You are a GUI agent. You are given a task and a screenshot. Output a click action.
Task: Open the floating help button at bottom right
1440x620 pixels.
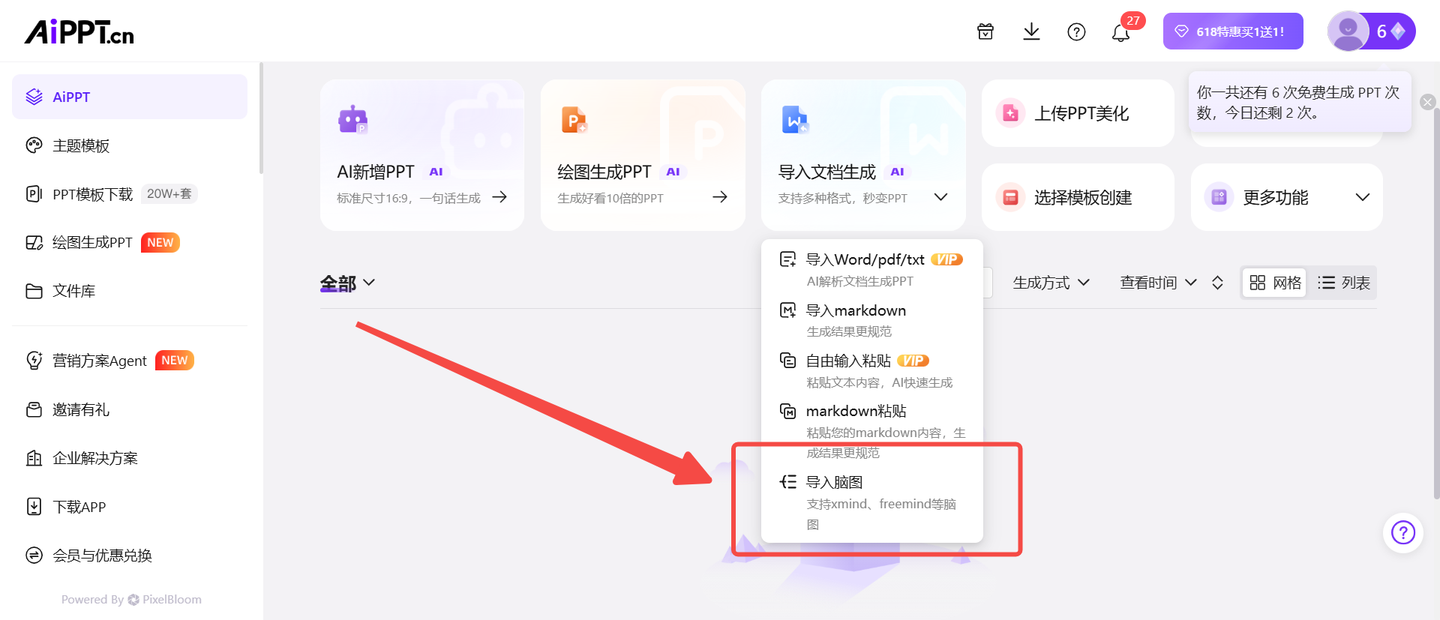[x=1403, y=532]
